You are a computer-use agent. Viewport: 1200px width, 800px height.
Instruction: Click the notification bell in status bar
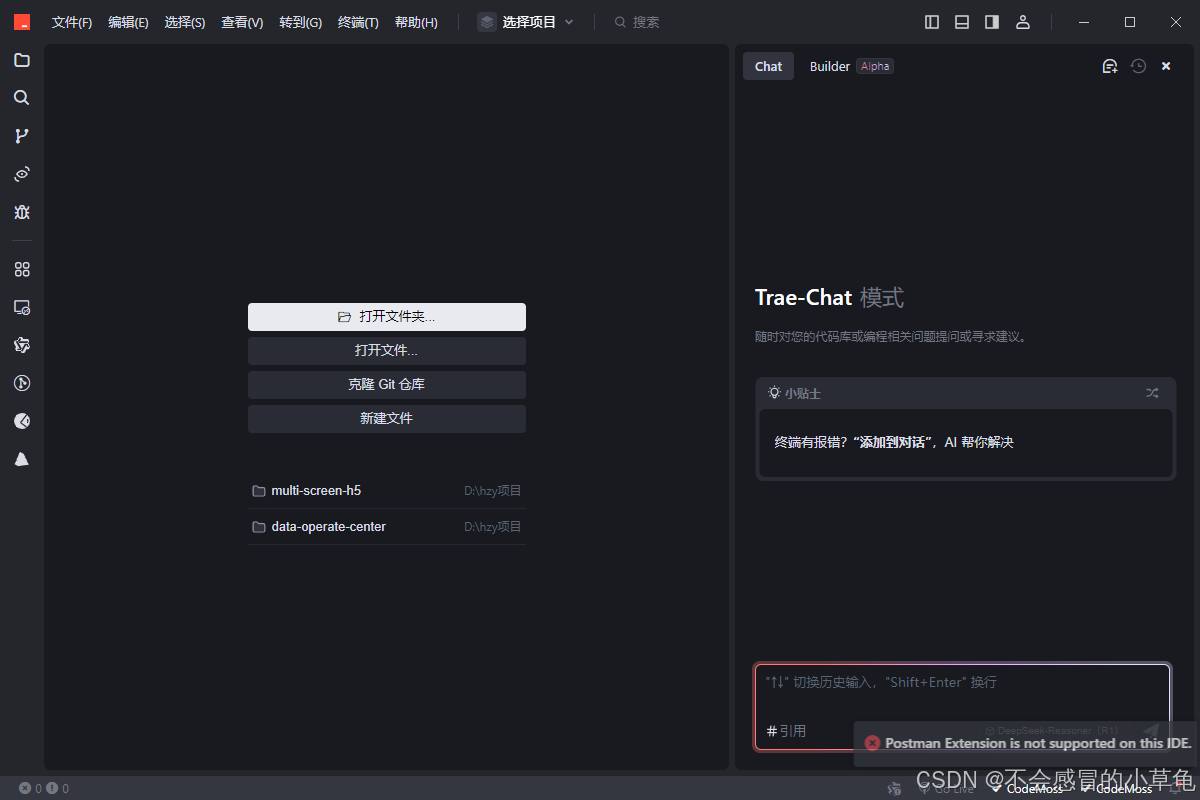[1177, 788]
